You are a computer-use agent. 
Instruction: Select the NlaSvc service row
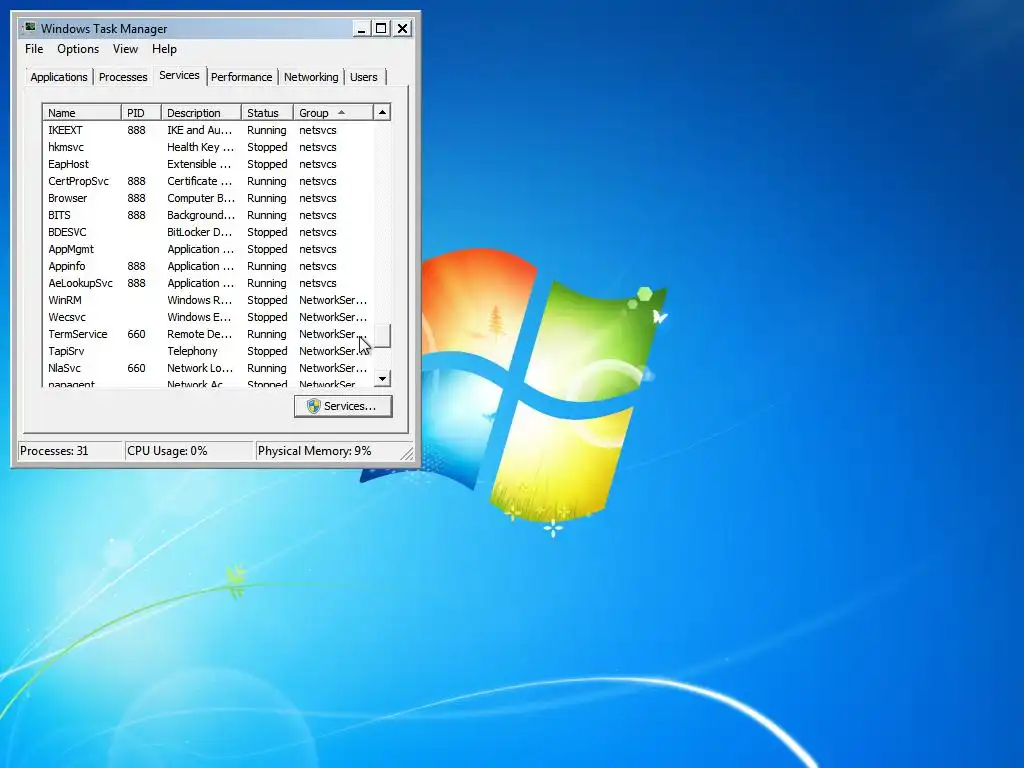pos(208,368)
